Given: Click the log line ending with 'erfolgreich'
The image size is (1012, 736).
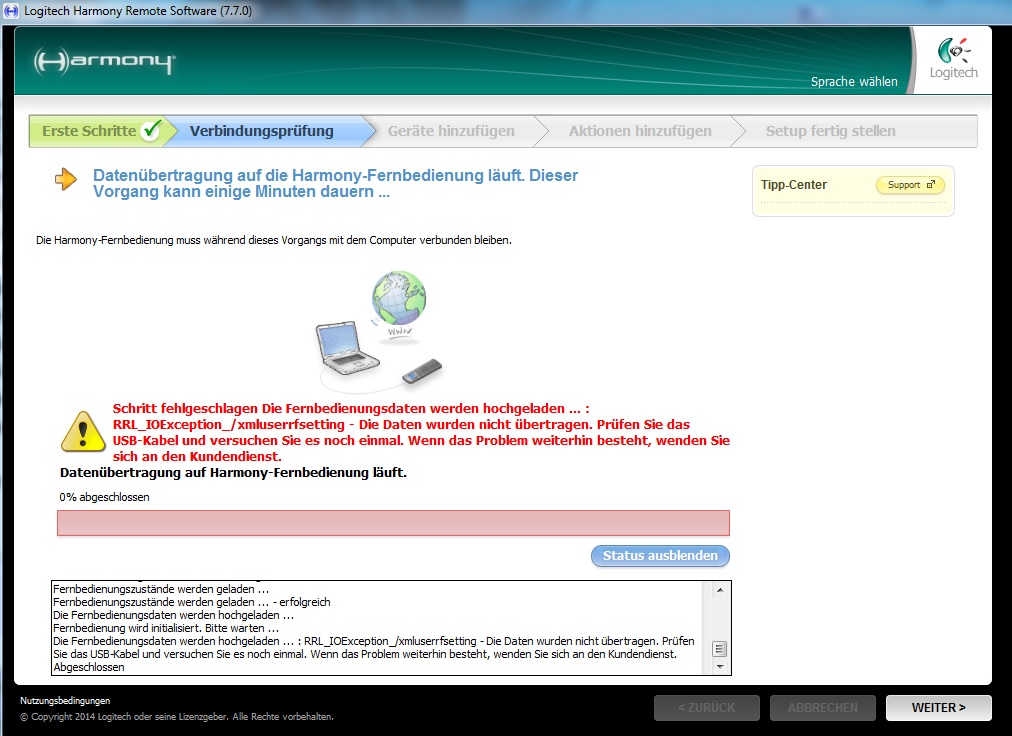Looking at the screenshot, I should [x=192, y=602].
